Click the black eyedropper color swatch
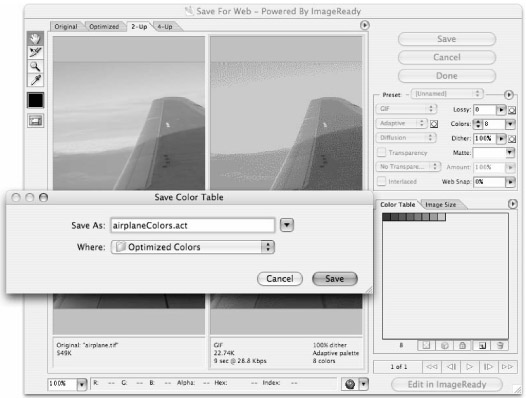Screen dimensions: 526x398 click(35, 100)
